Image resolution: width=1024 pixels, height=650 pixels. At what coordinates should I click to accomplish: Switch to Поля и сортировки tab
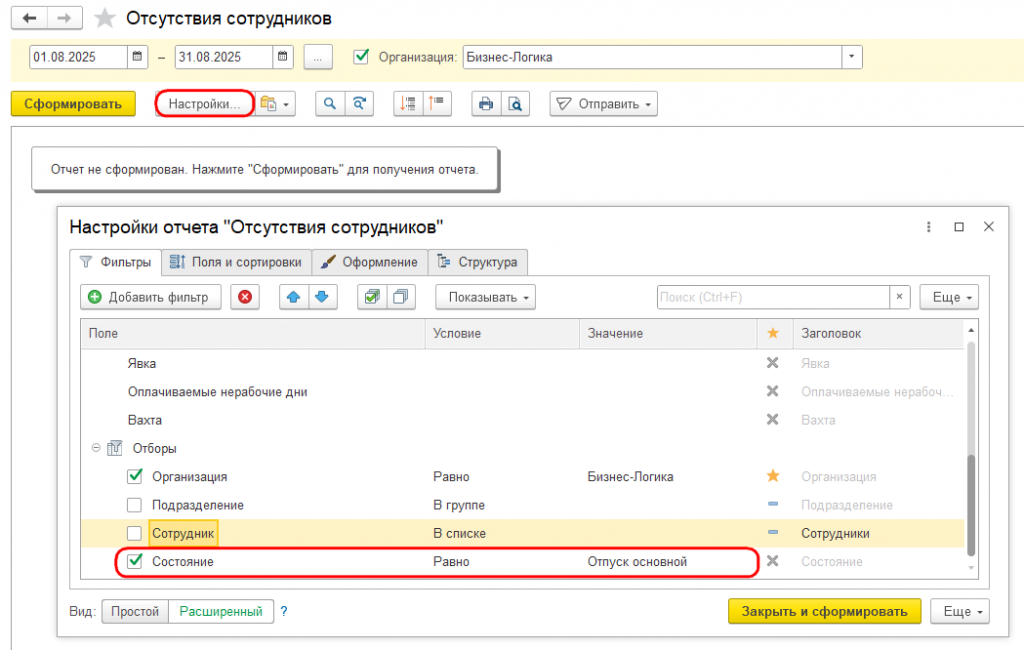point(236,262)
